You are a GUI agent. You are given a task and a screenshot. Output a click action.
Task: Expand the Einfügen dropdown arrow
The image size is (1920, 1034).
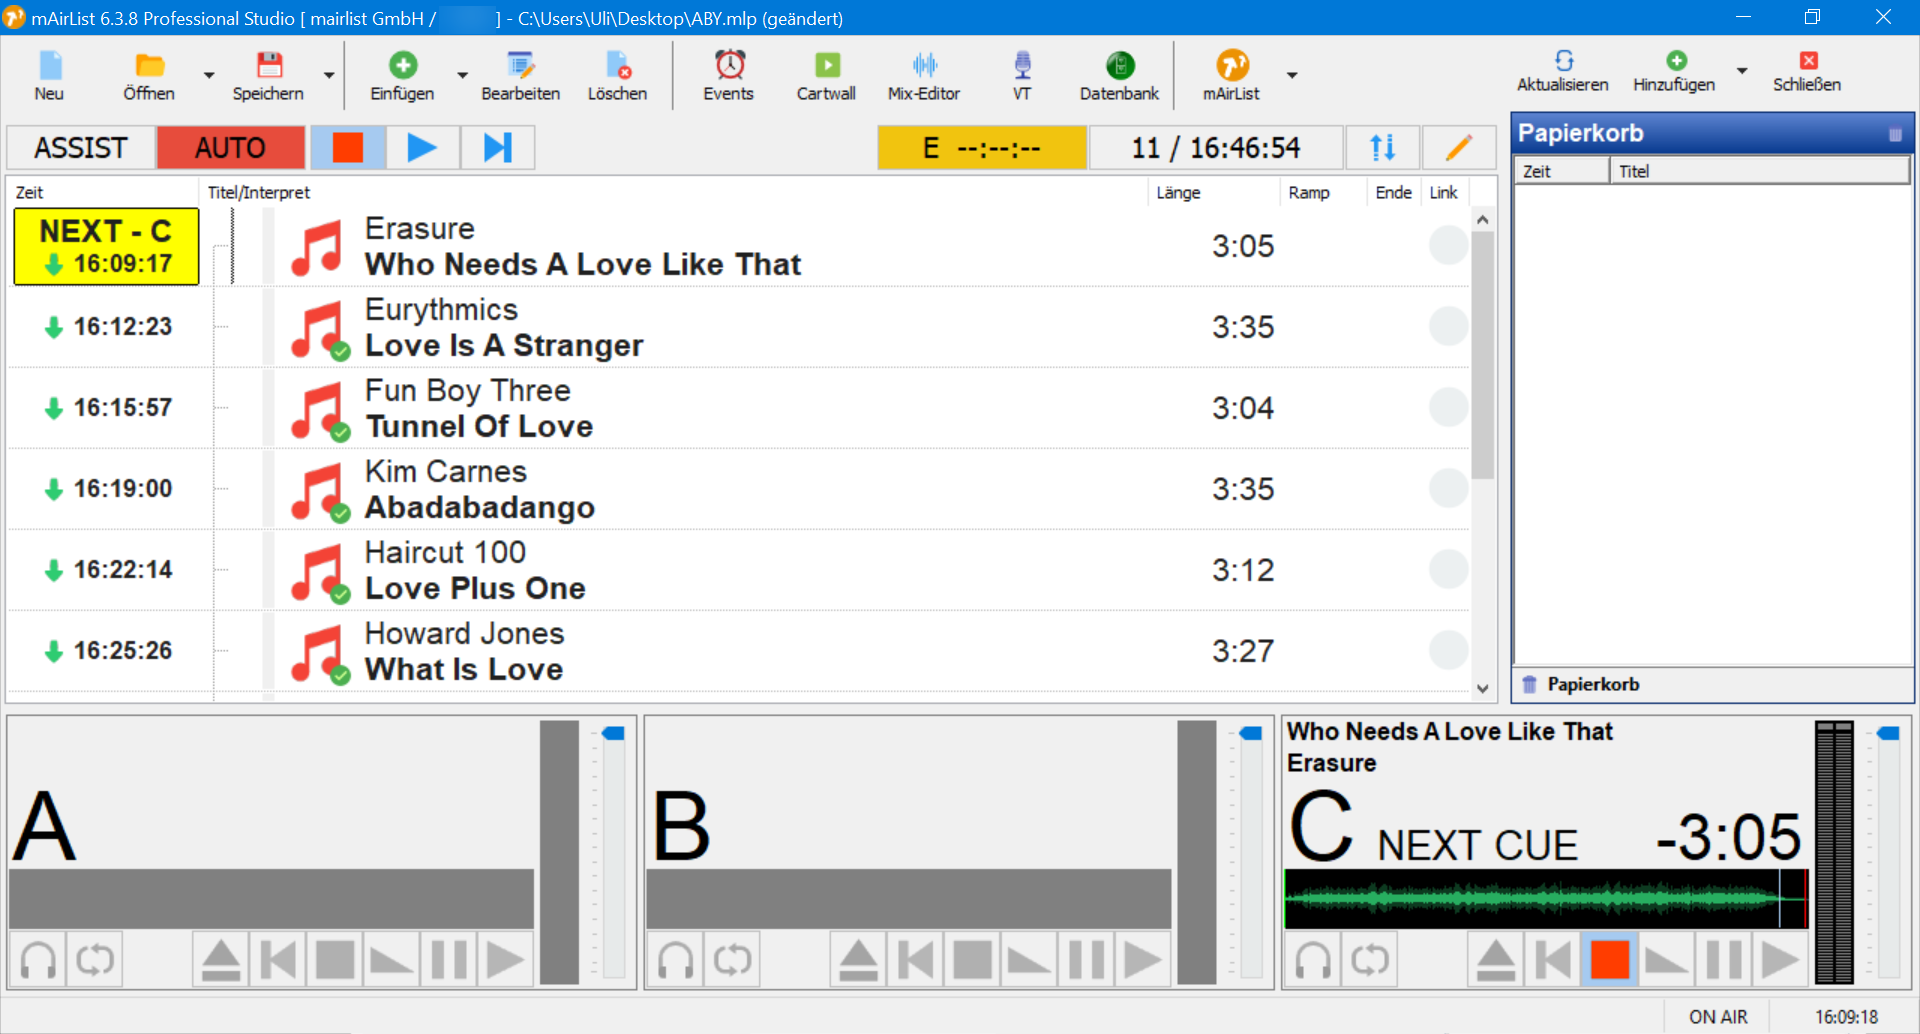click(x=462, y=75)
